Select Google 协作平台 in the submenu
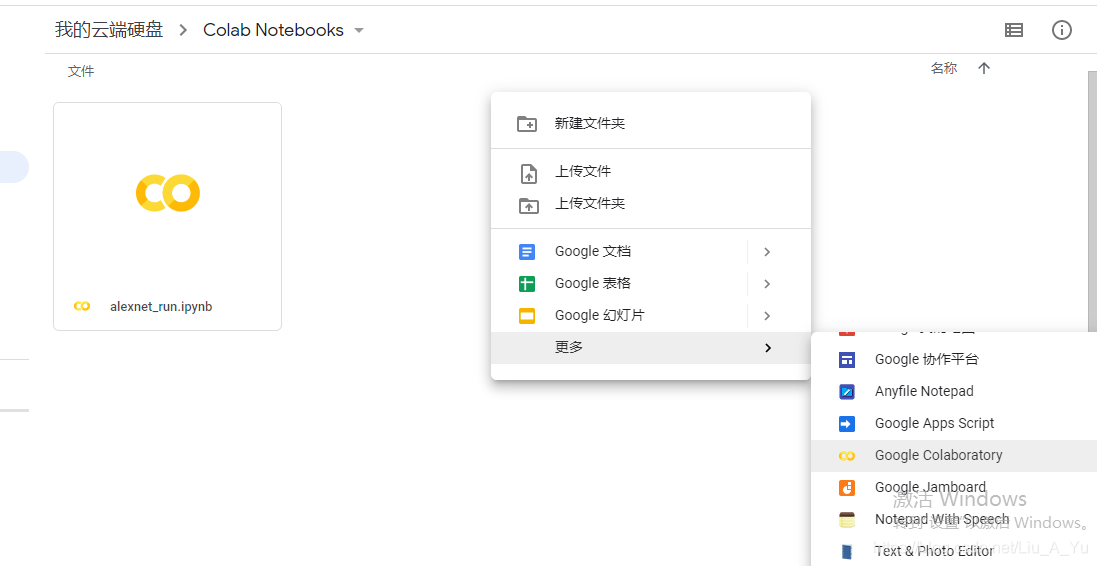Screen dimensions: 1097x566 tap(954, 360)
